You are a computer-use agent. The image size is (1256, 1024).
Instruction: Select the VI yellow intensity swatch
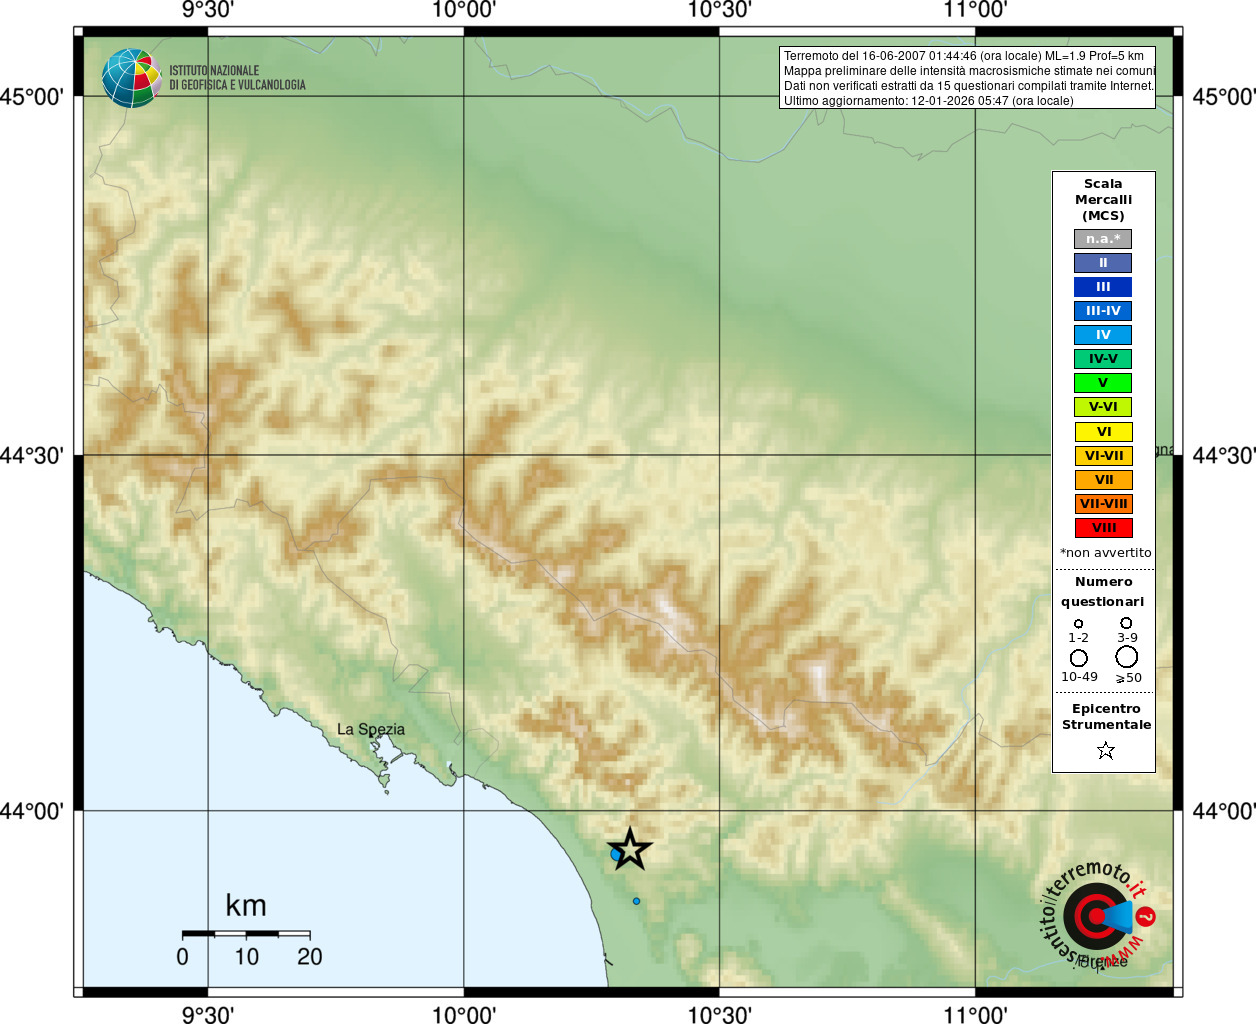pos(1103,432)
